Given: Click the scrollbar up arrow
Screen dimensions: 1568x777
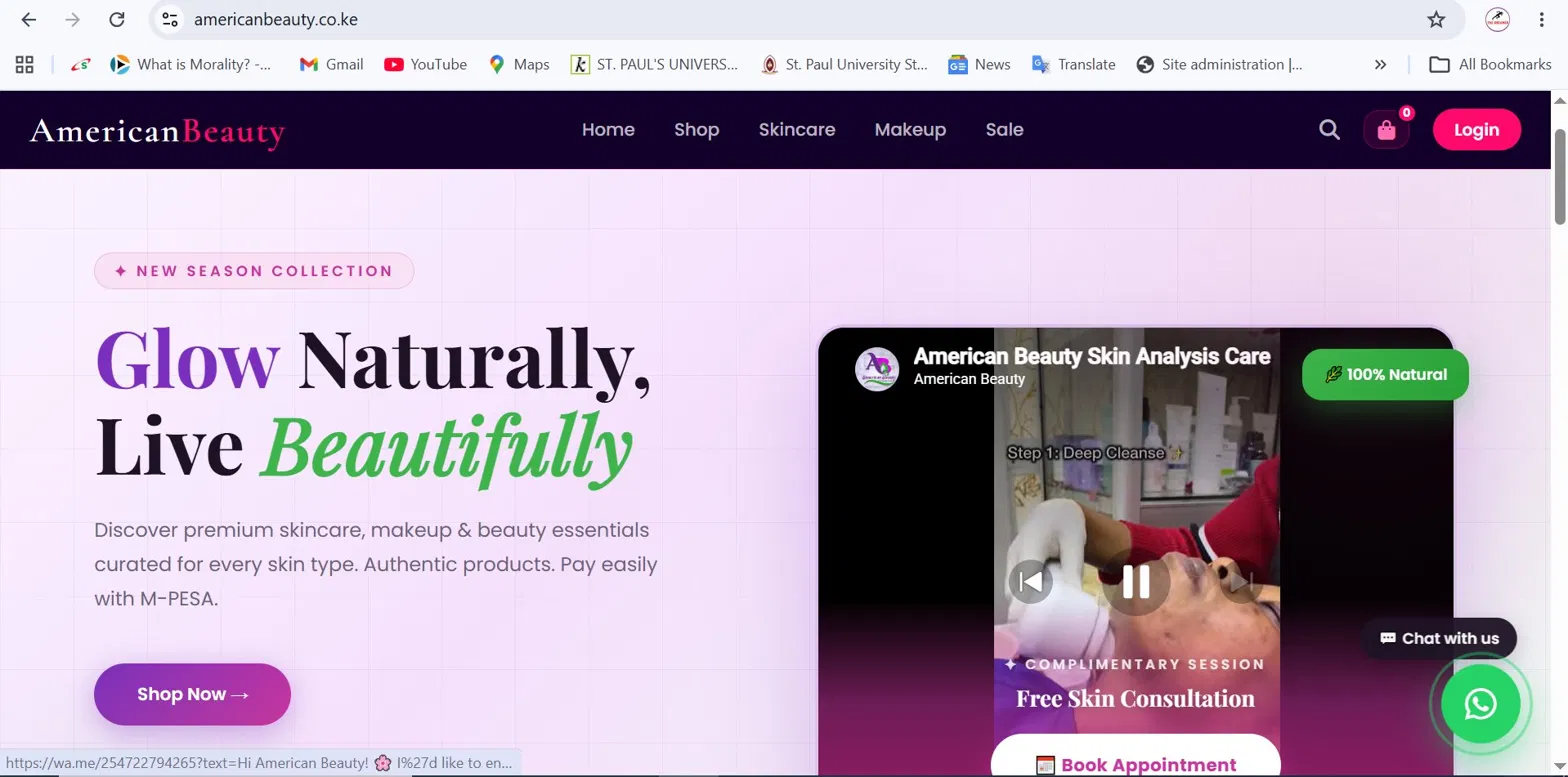Looking at the screenshot, I should (x=1559, y=101).
